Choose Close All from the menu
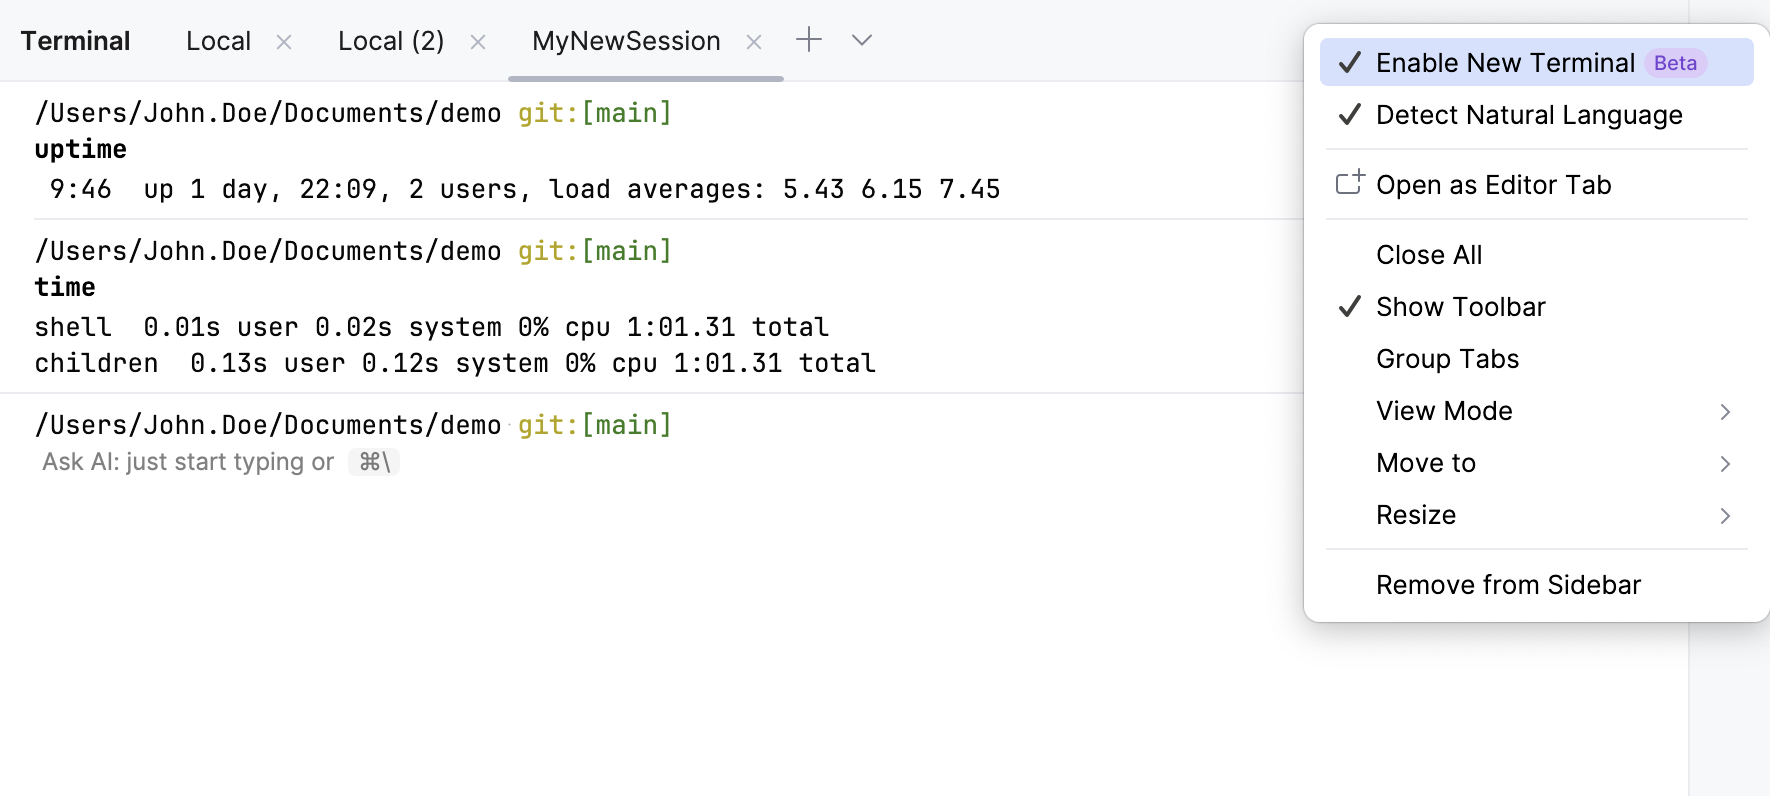The image size is (1770, 796). (x=1429, y=255)
